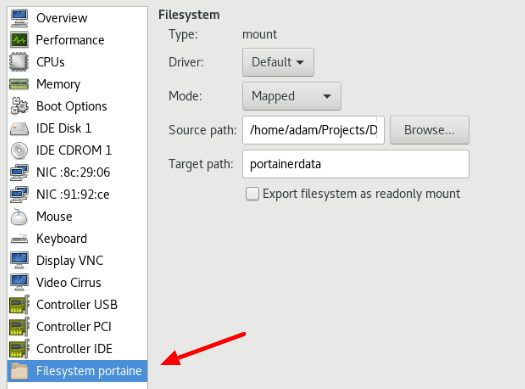This screenshot has width=525, height=389.
Task: Open the Performance graph icon
Action: (x=19, y=40)
